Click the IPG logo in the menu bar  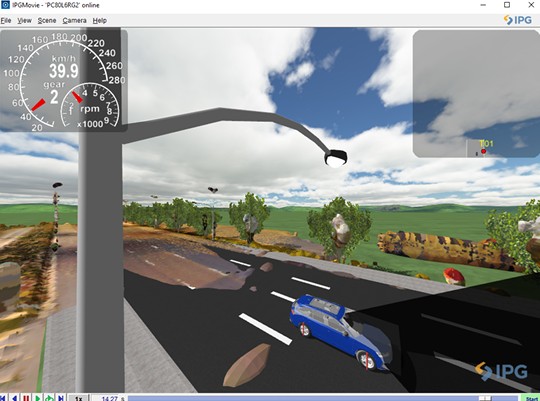(518, 20)
